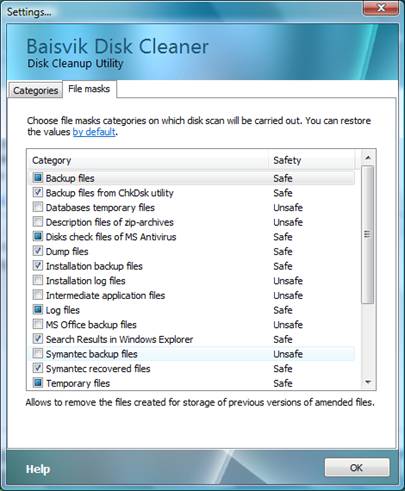Screen dimensions: 405x491
Task: Click 'Unsafe' value for MS Office backup files
Action: pos(288,325)
